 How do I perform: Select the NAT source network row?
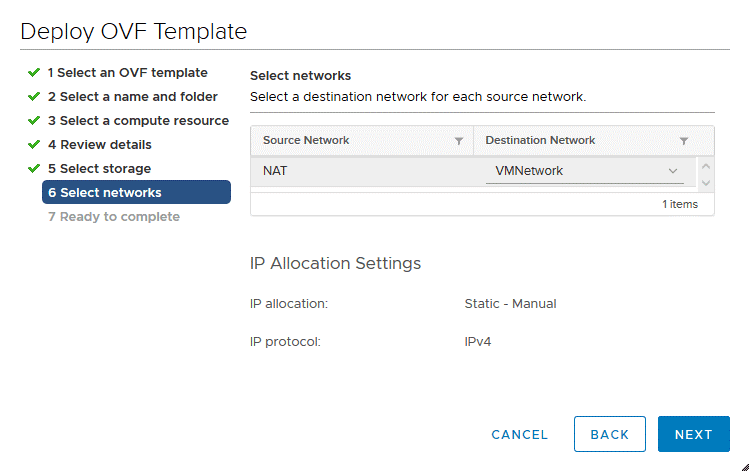360,171
